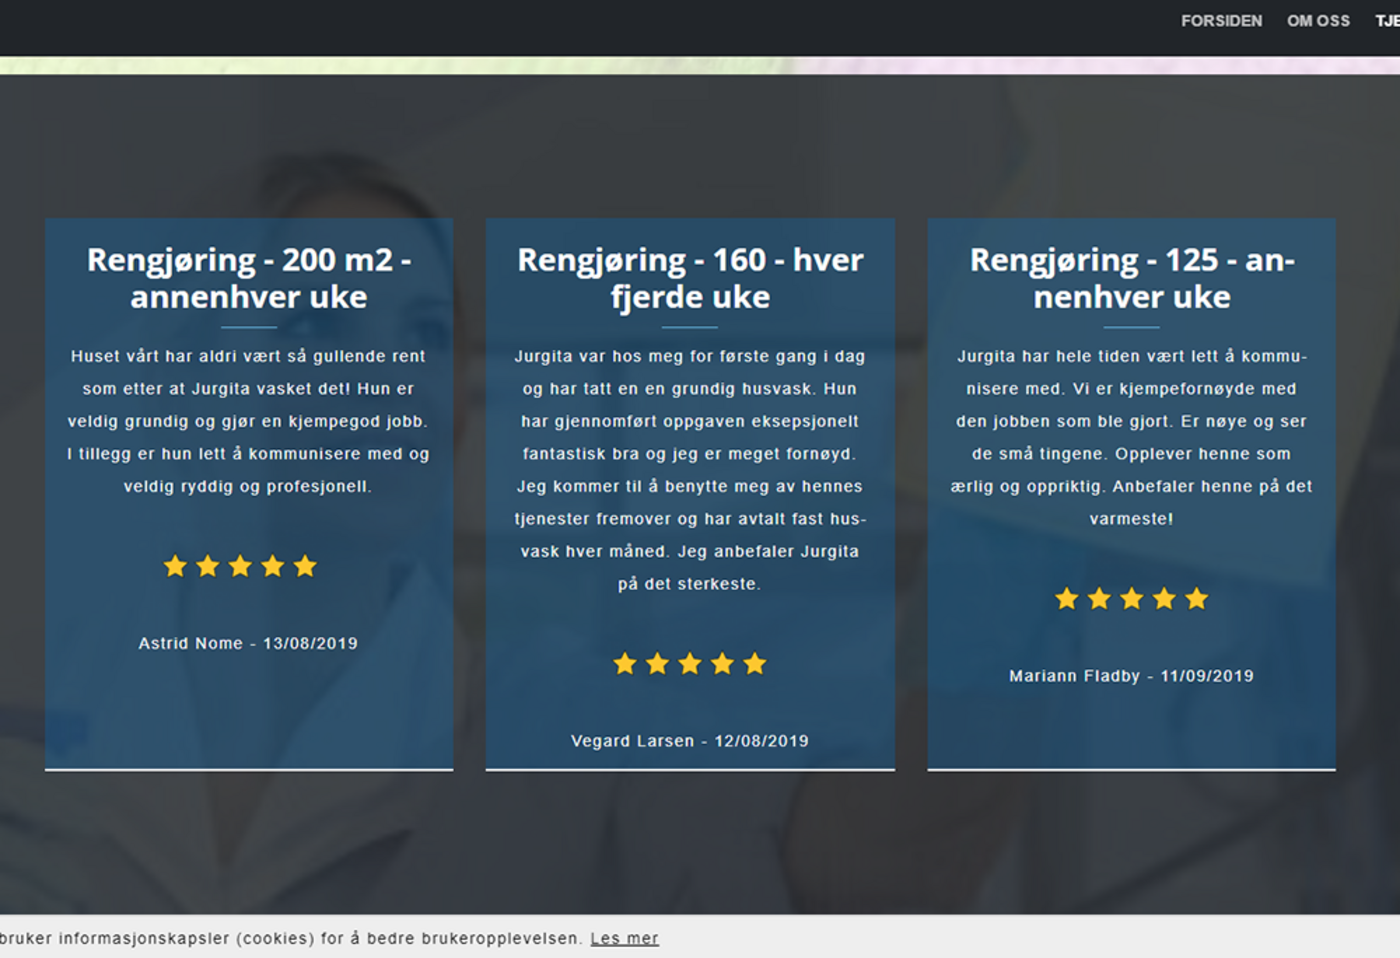The width and height of the screenshot is (1400, 958).
Task: Click the cookie notice text in bottom bar
Action: tap(290, 938)
